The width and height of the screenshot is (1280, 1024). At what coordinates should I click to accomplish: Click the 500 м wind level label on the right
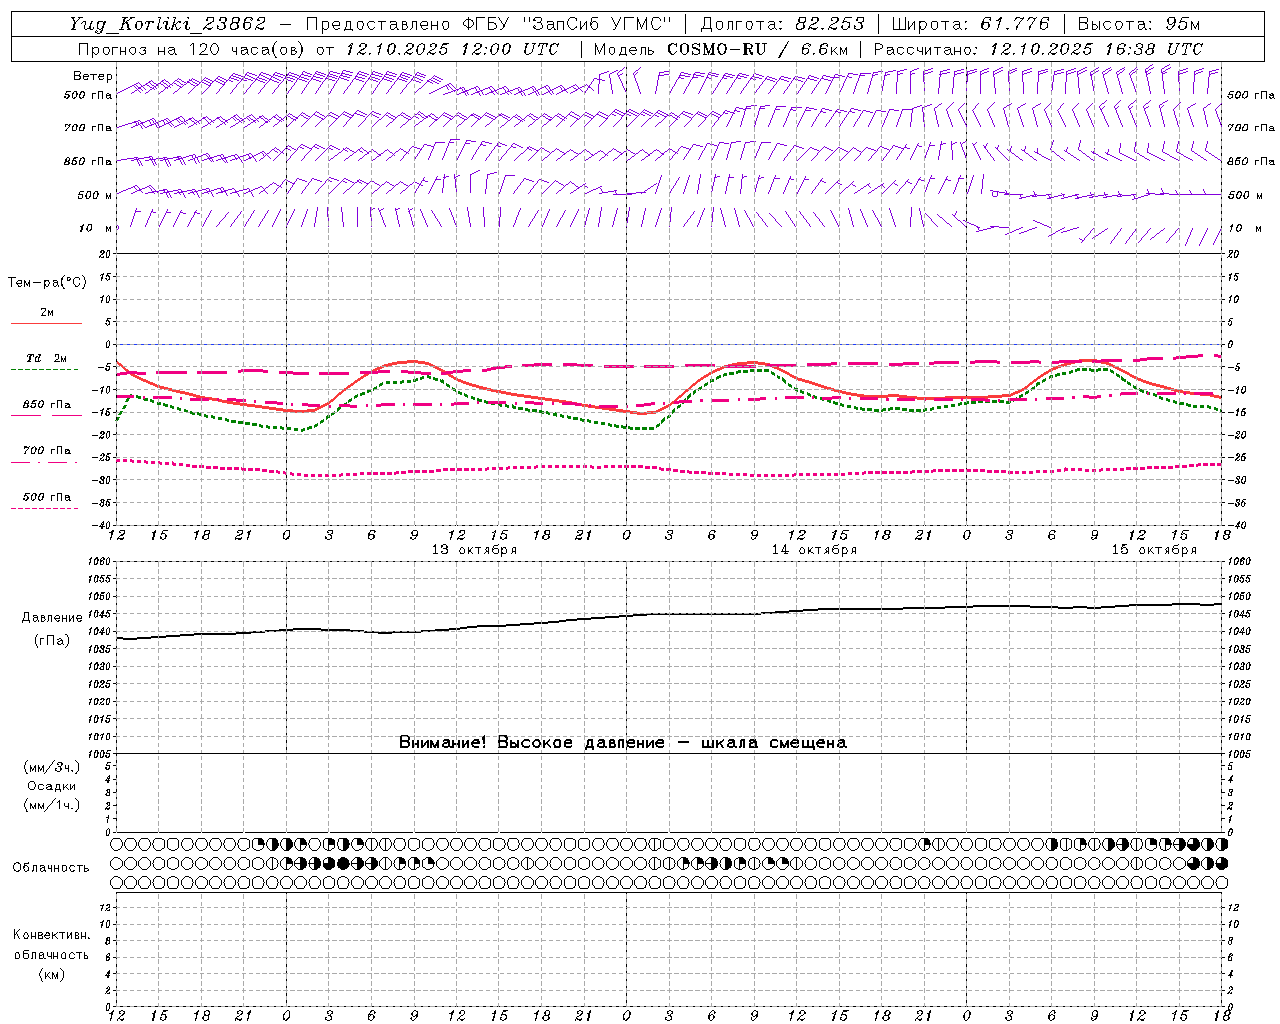point(1244,195)
